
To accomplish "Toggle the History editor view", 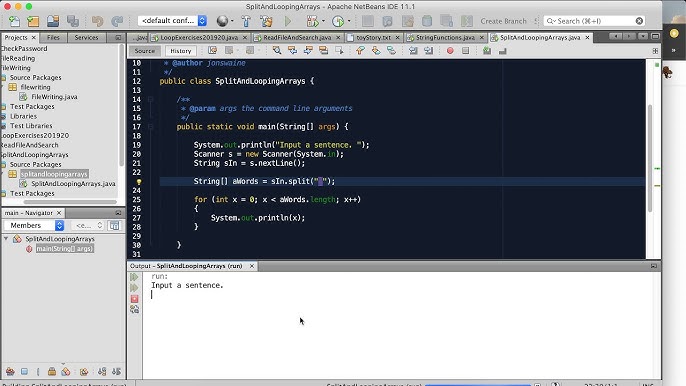I will [181, 51].
